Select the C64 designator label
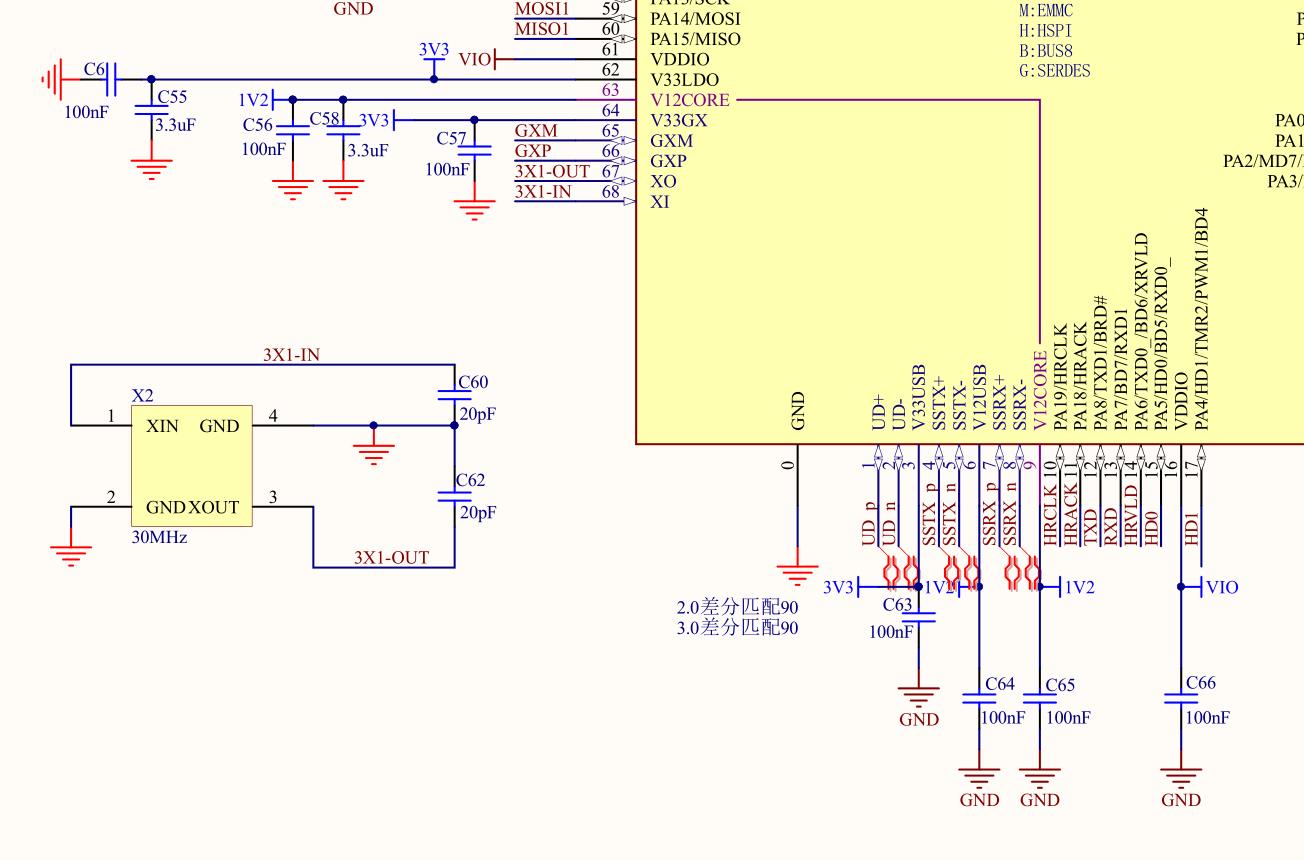 tap(1000, 684)
